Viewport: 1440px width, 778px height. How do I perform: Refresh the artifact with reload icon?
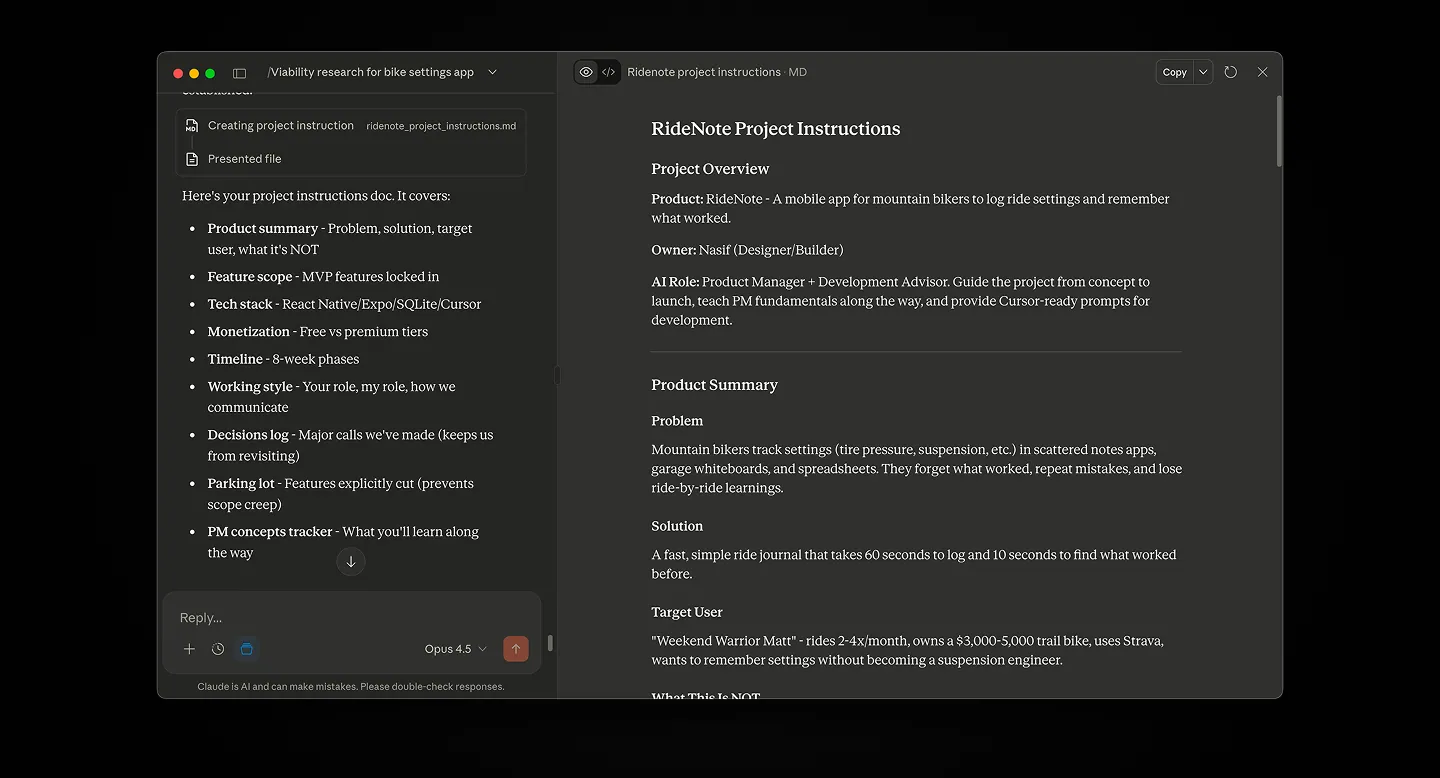point(1231,72)
